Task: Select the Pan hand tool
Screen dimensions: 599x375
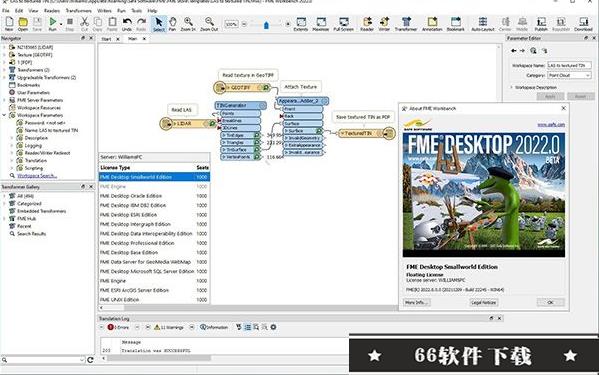Action: tap(173, 24)
